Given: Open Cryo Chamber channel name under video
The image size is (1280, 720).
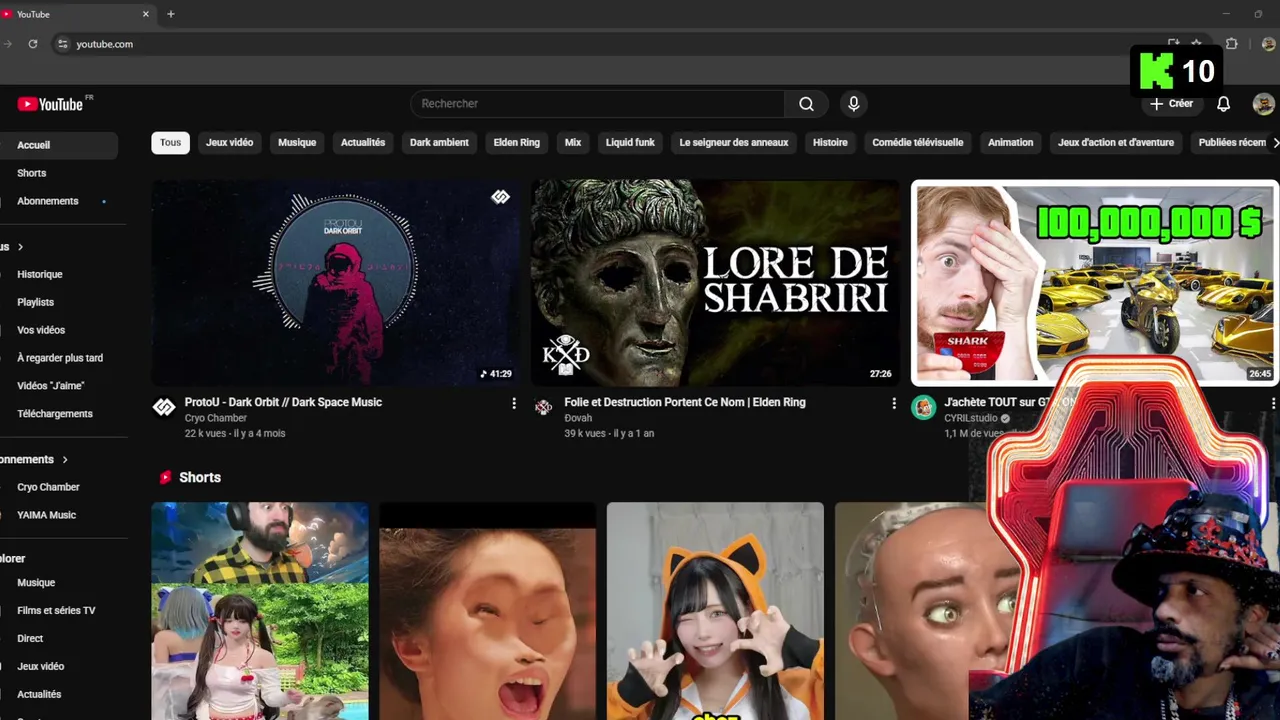Looking at the screenshot, I should [x=216, y=418].
